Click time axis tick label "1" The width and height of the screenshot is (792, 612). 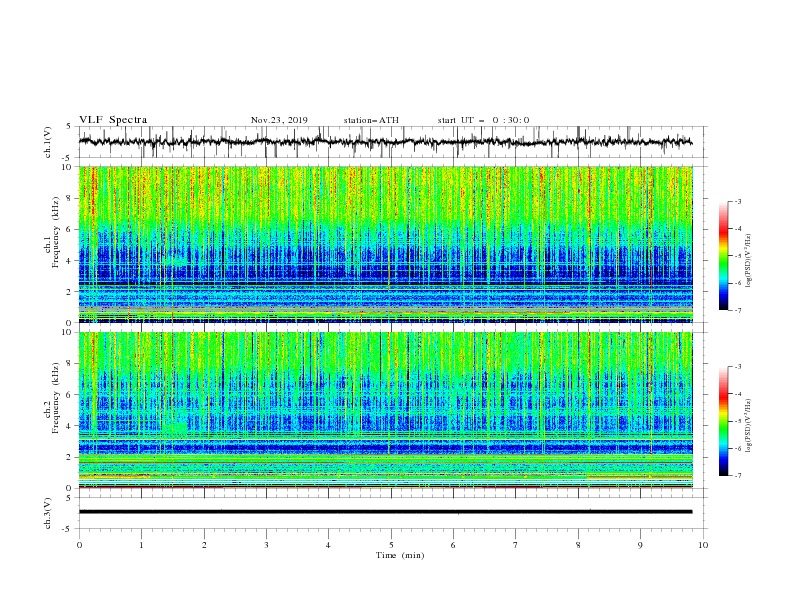(x=141, y=545)
